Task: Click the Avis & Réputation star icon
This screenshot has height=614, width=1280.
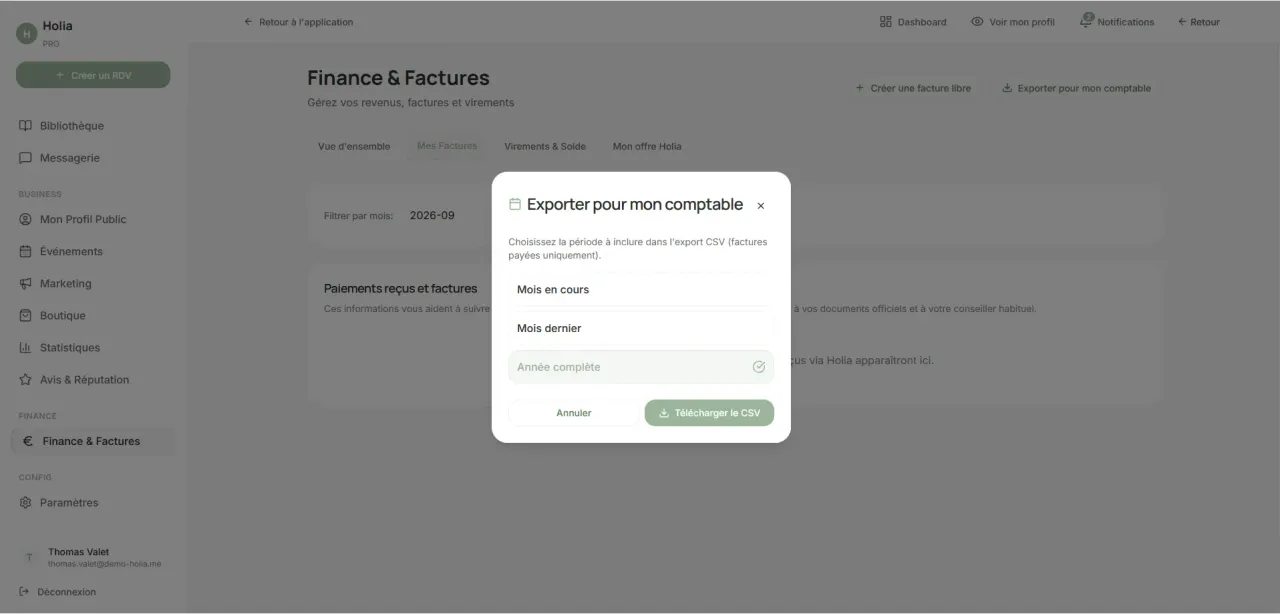Action: (x=26, y=379)
